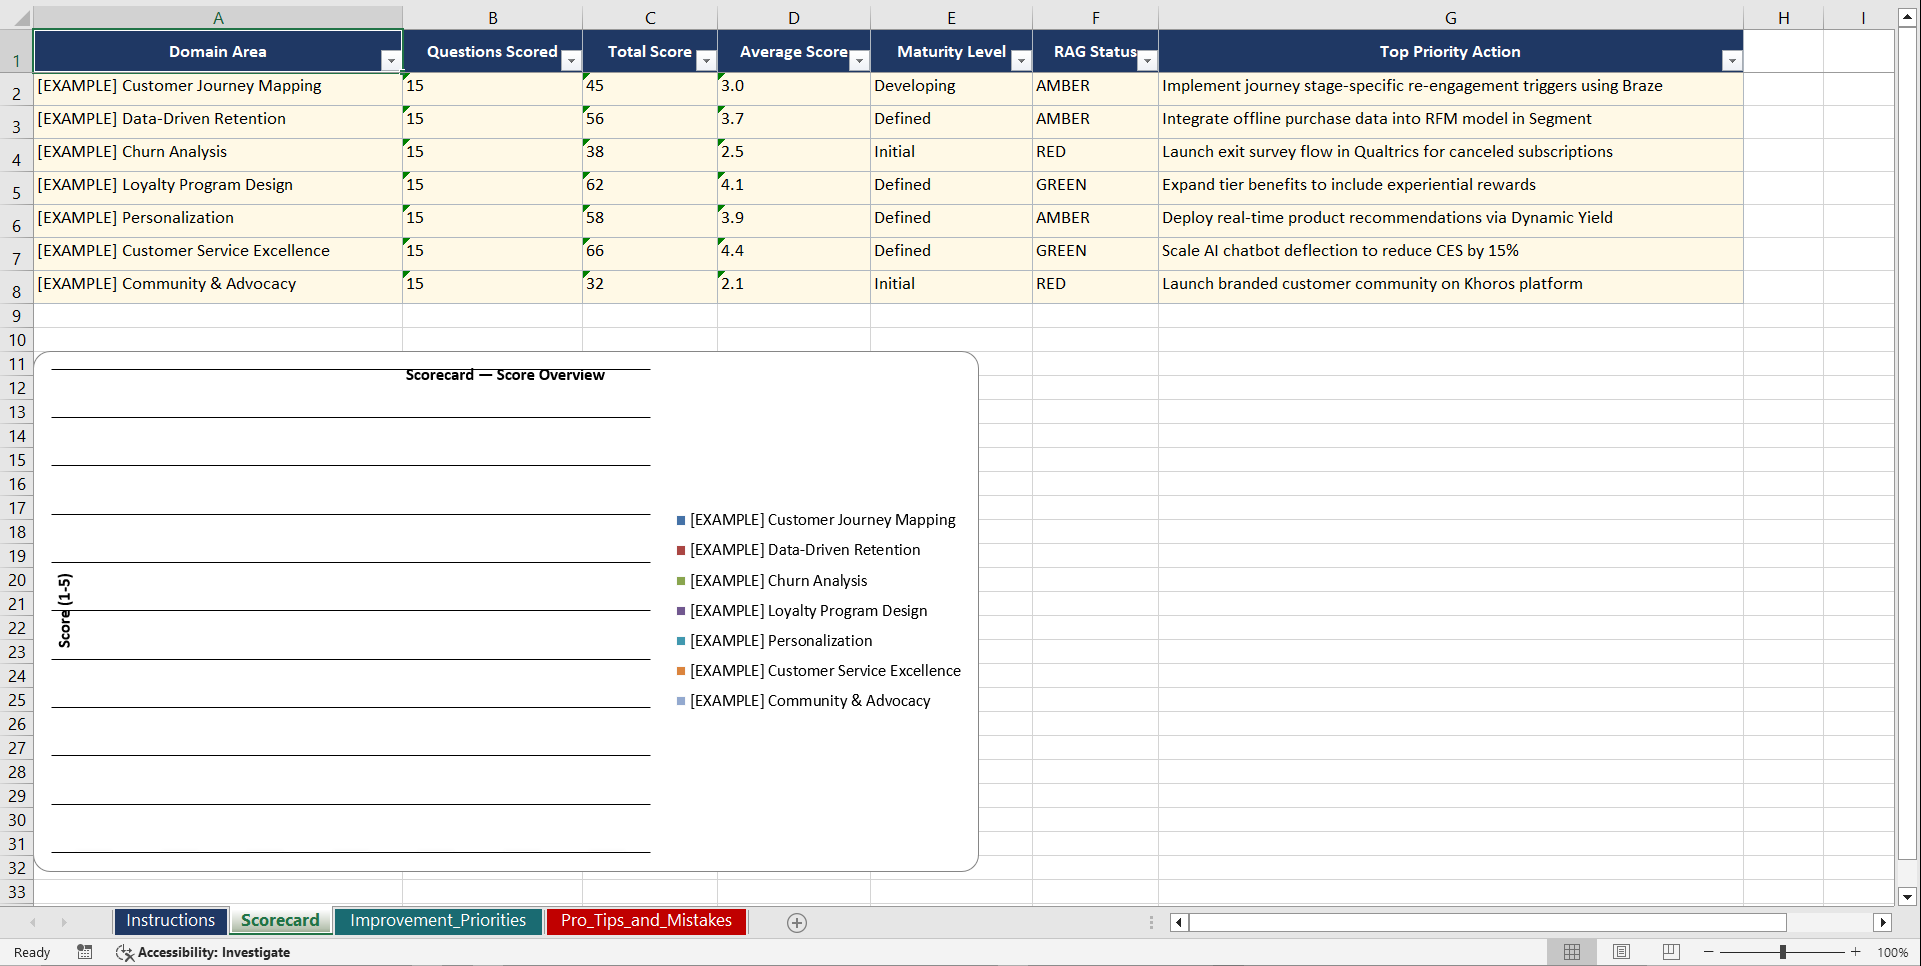
Task: Open the Domain Area column filter
Action: click(x=390, y=60)
